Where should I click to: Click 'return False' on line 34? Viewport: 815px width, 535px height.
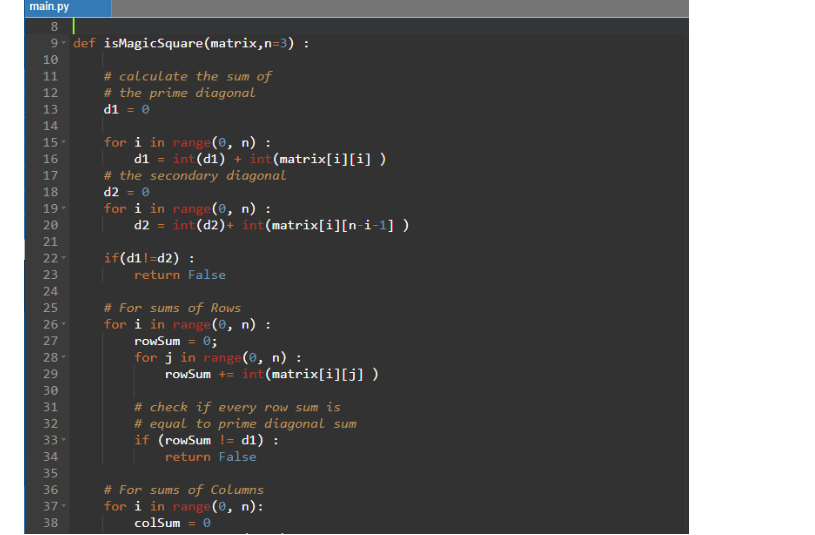(211, 457)
